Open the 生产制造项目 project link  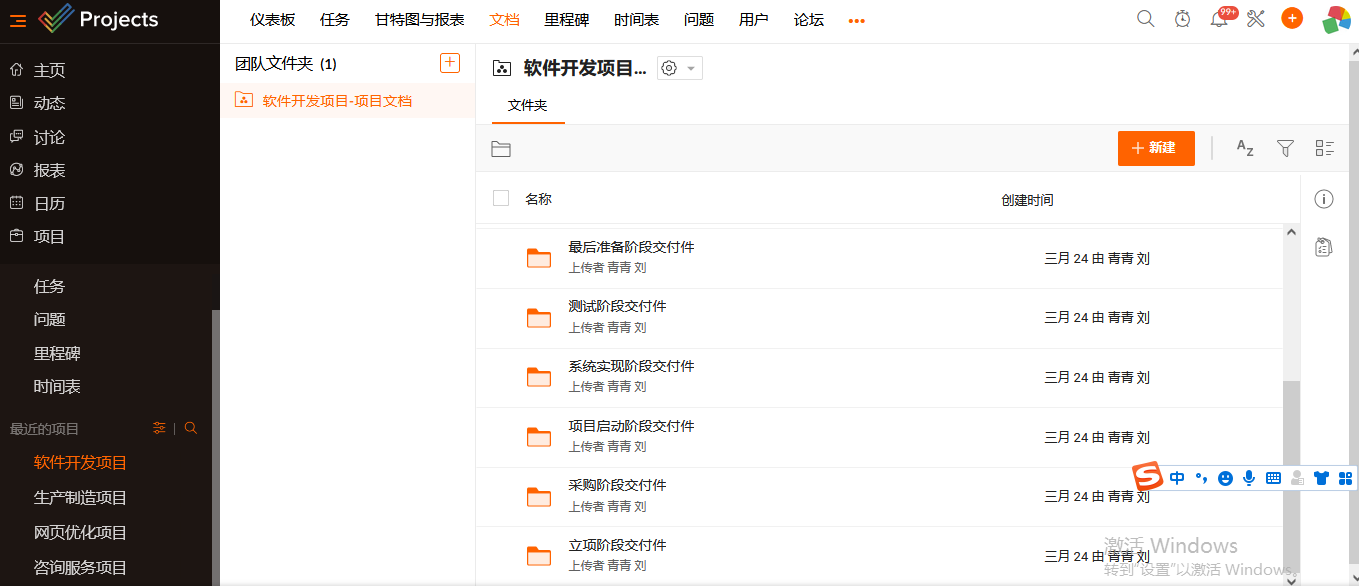pyautogui.click(x=80, y=498)
